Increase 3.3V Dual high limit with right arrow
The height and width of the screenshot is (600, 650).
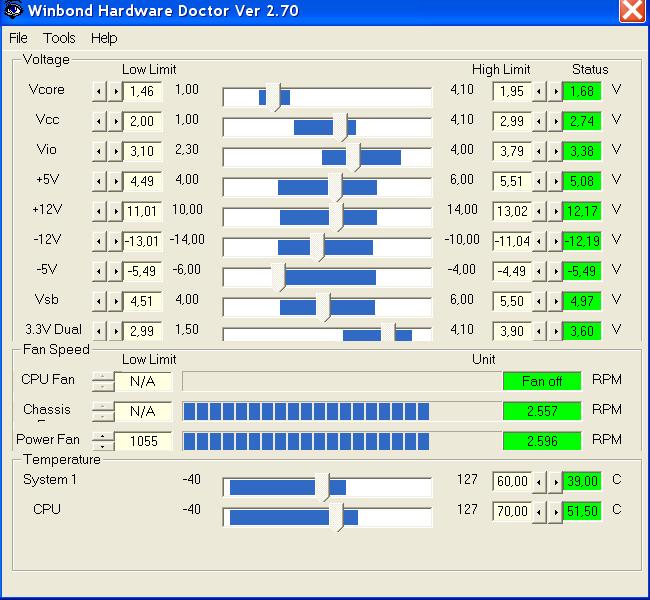[x=555, y=331]
